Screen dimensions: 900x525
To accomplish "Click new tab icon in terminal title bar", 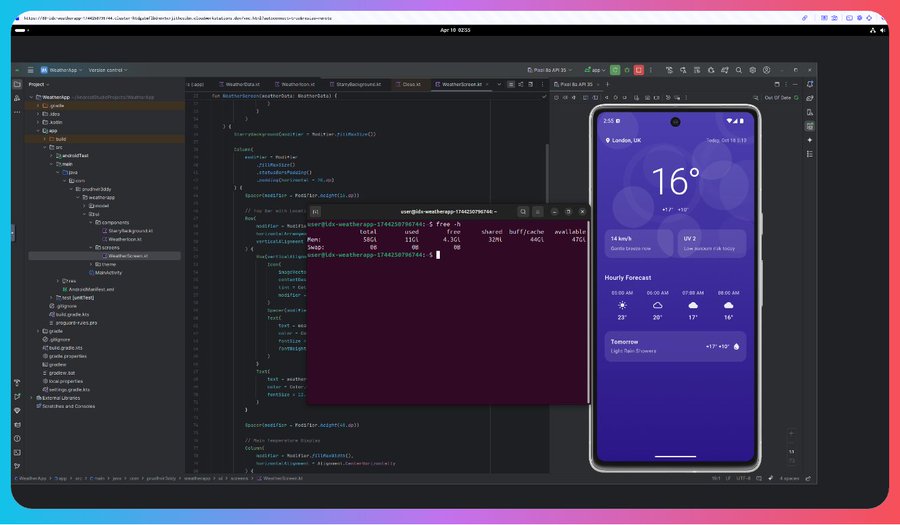I will click(315, 212).
